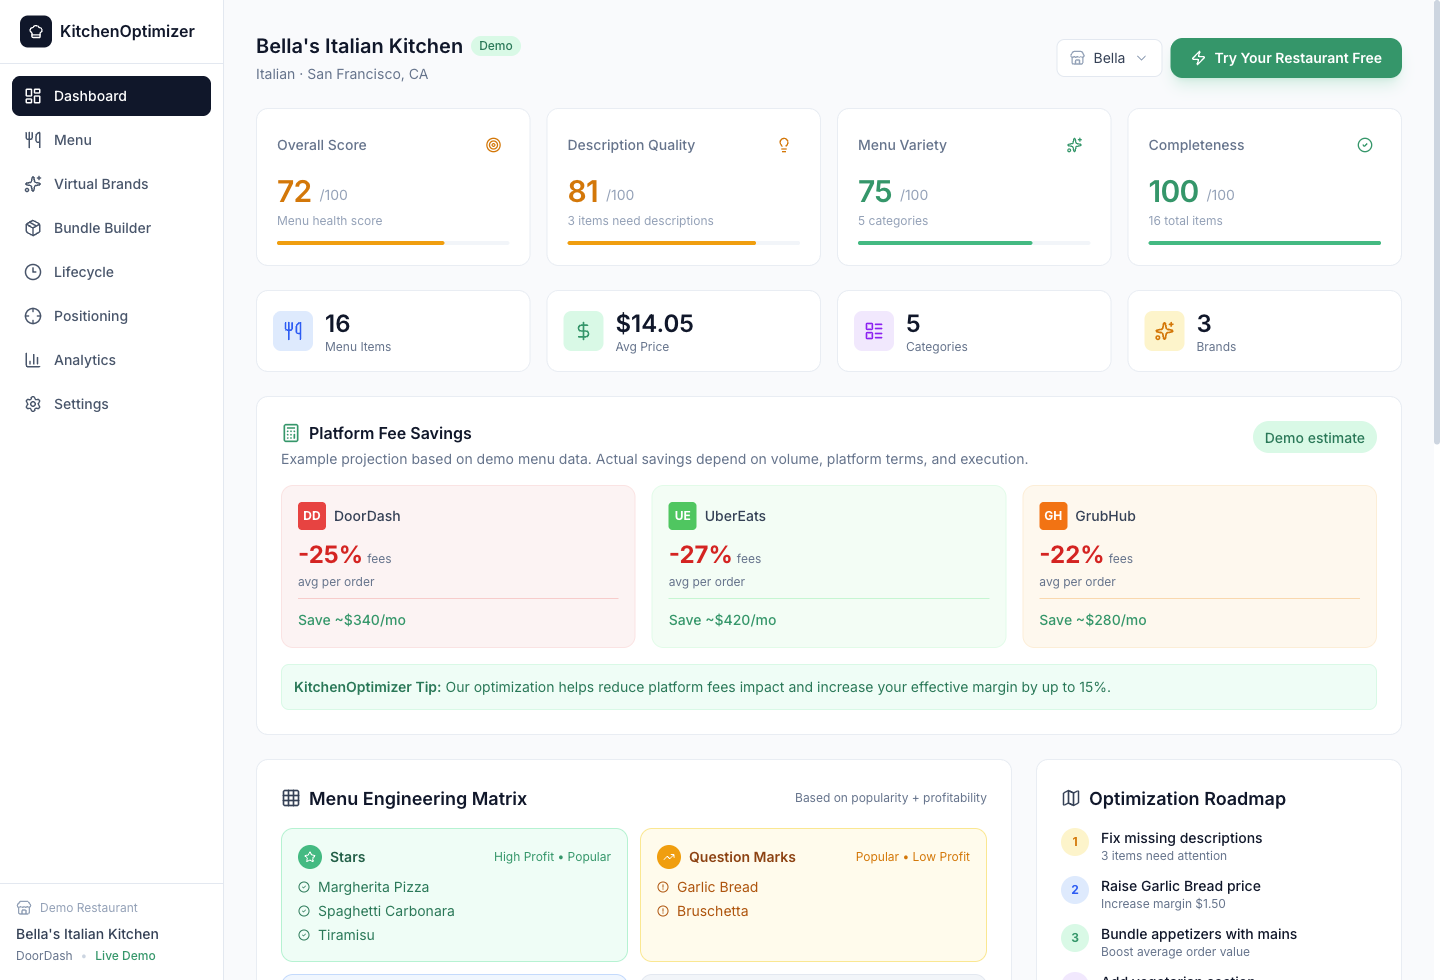Click the sparkles icon beside 3 Brands
This screenshot has width=1440, height=980.
1164,331
